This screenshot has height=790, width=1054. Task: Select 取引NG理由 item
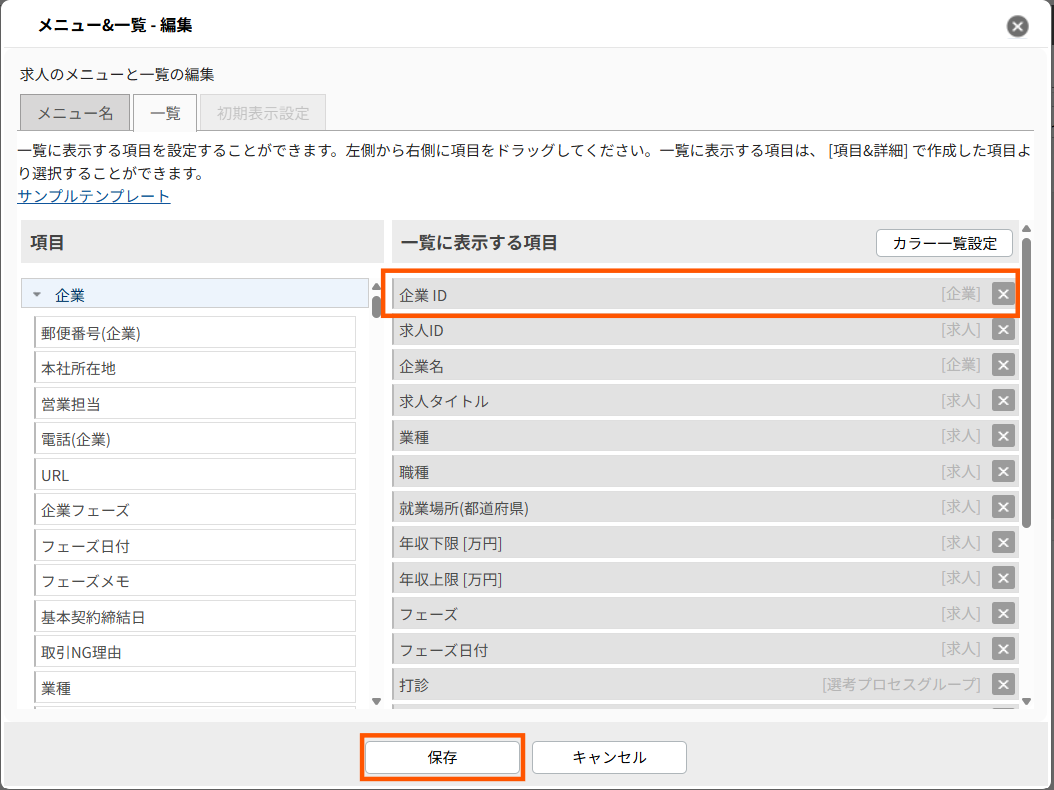tap(195, 651)
